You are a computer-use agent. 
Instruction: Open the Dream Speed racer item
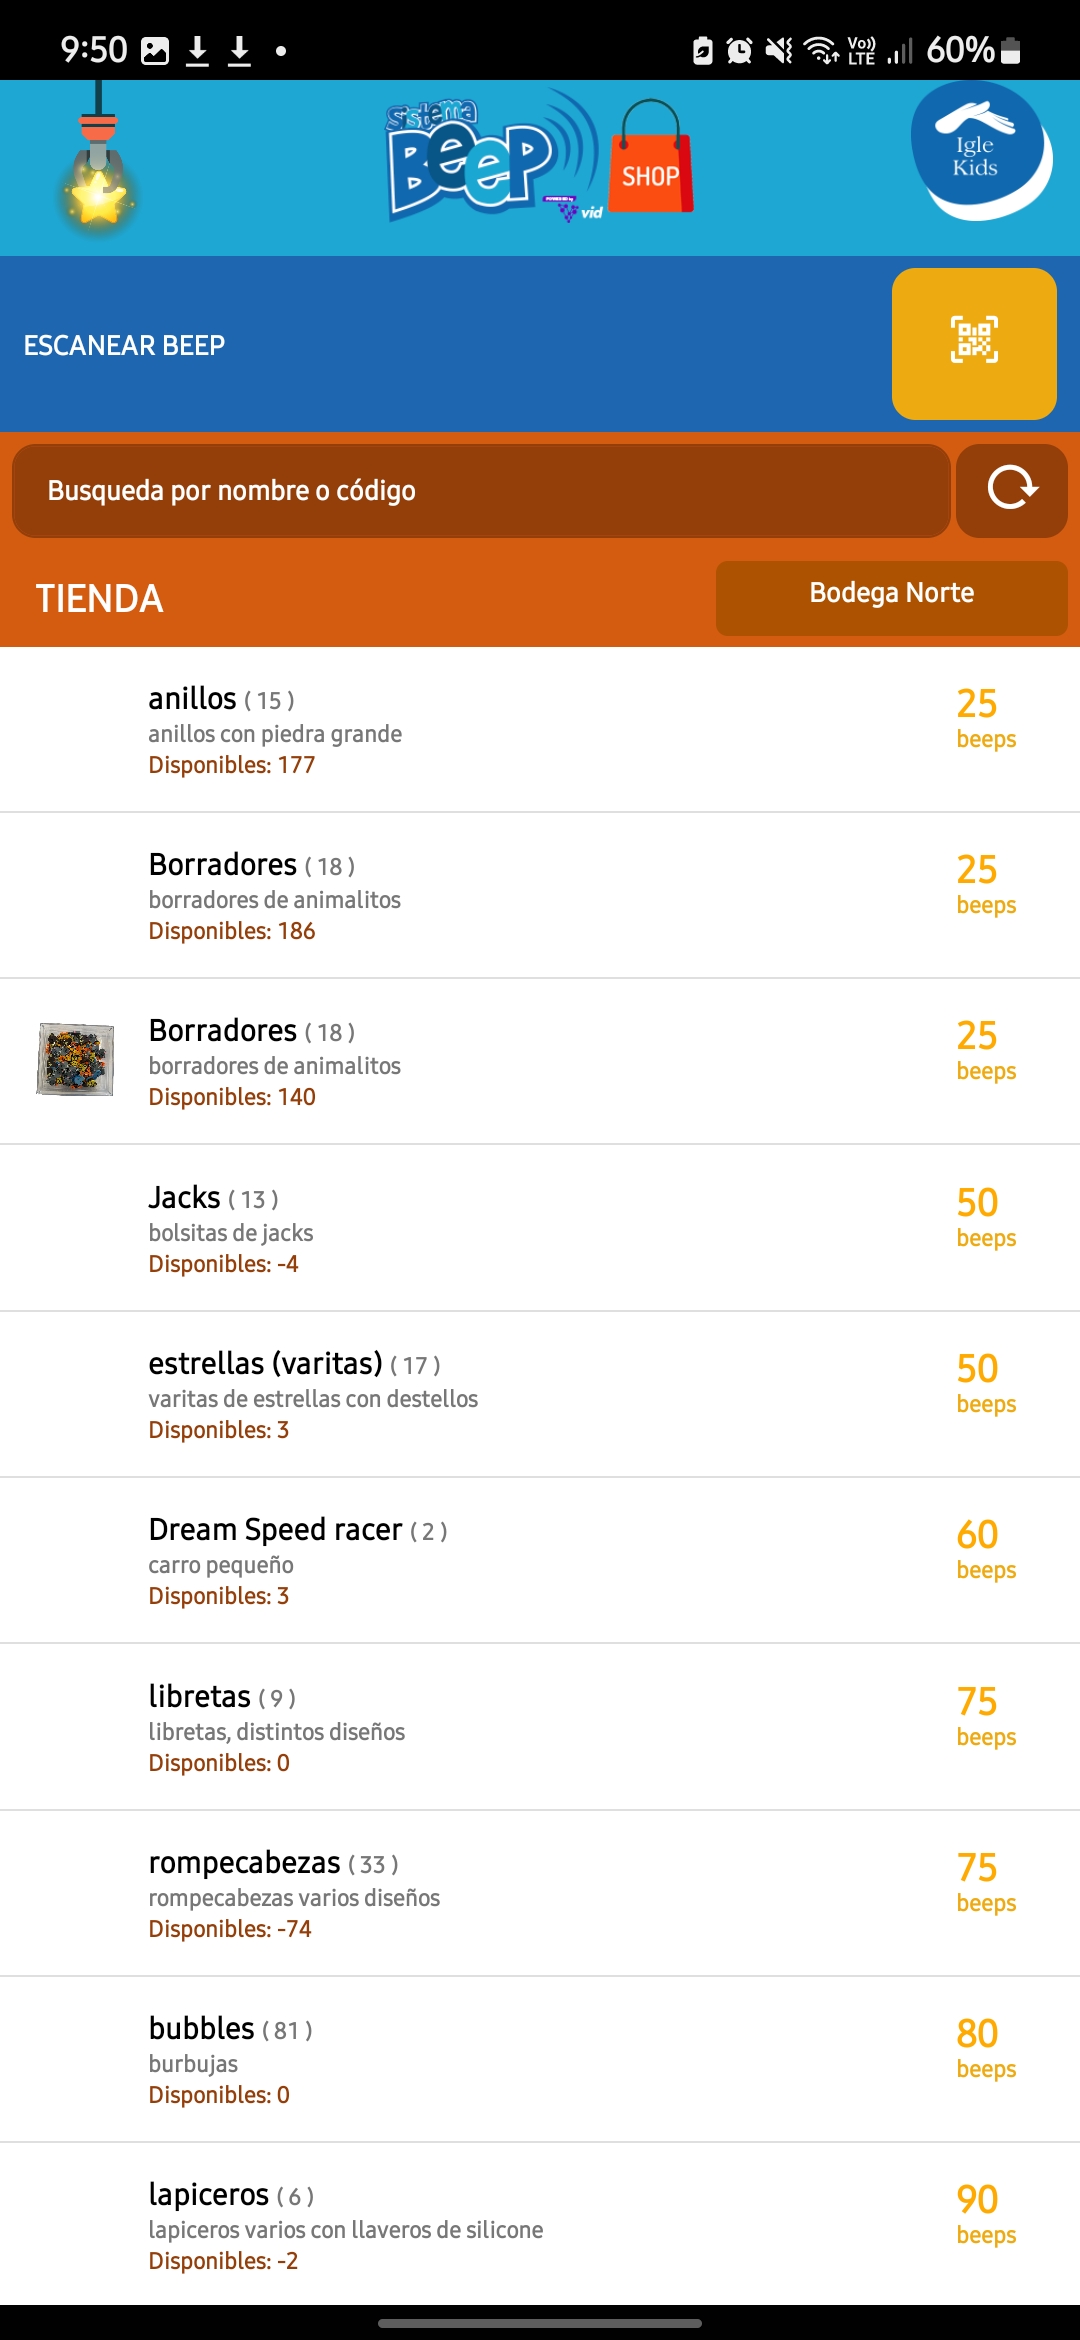pos(540,1561)
